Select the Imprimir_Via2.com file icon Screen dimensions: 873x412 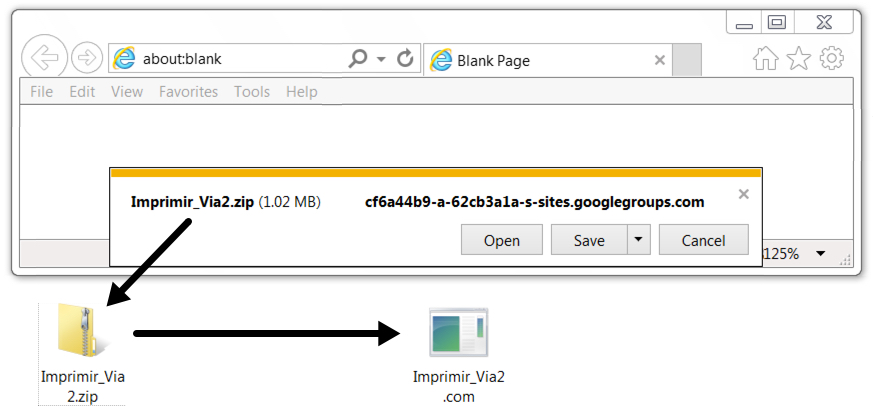point(458,332)
